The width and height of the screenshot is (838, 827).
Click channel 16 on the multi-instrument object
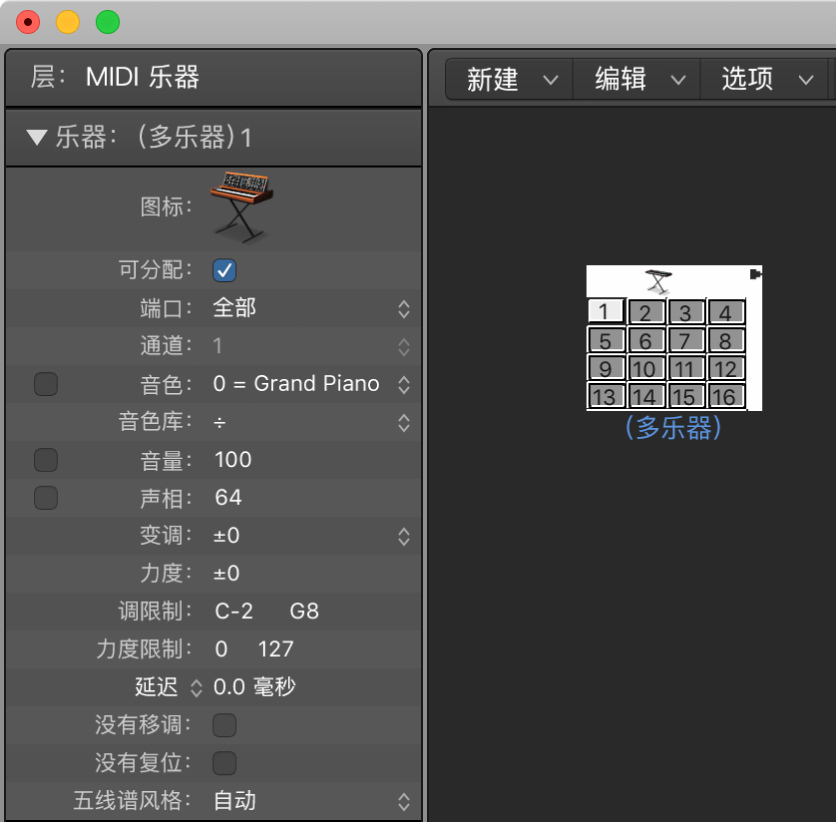(x=725, y=397)
